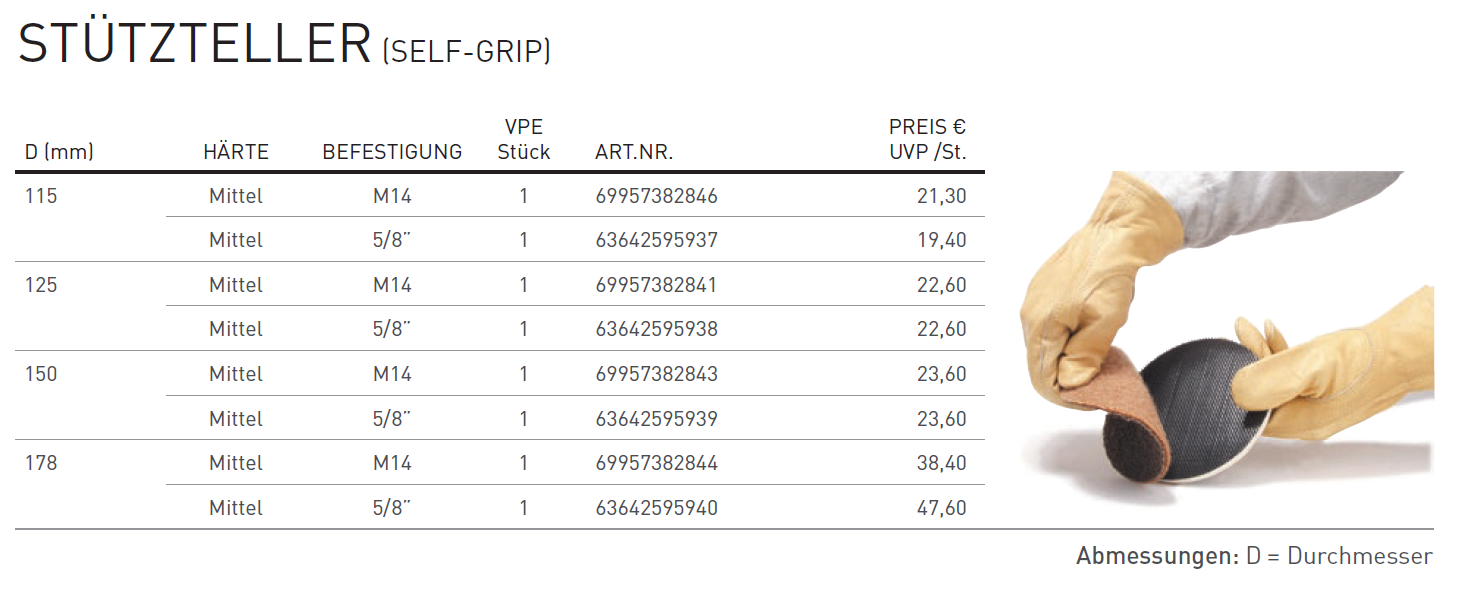Click the ART.NR. column header

[x=634, y=153]
